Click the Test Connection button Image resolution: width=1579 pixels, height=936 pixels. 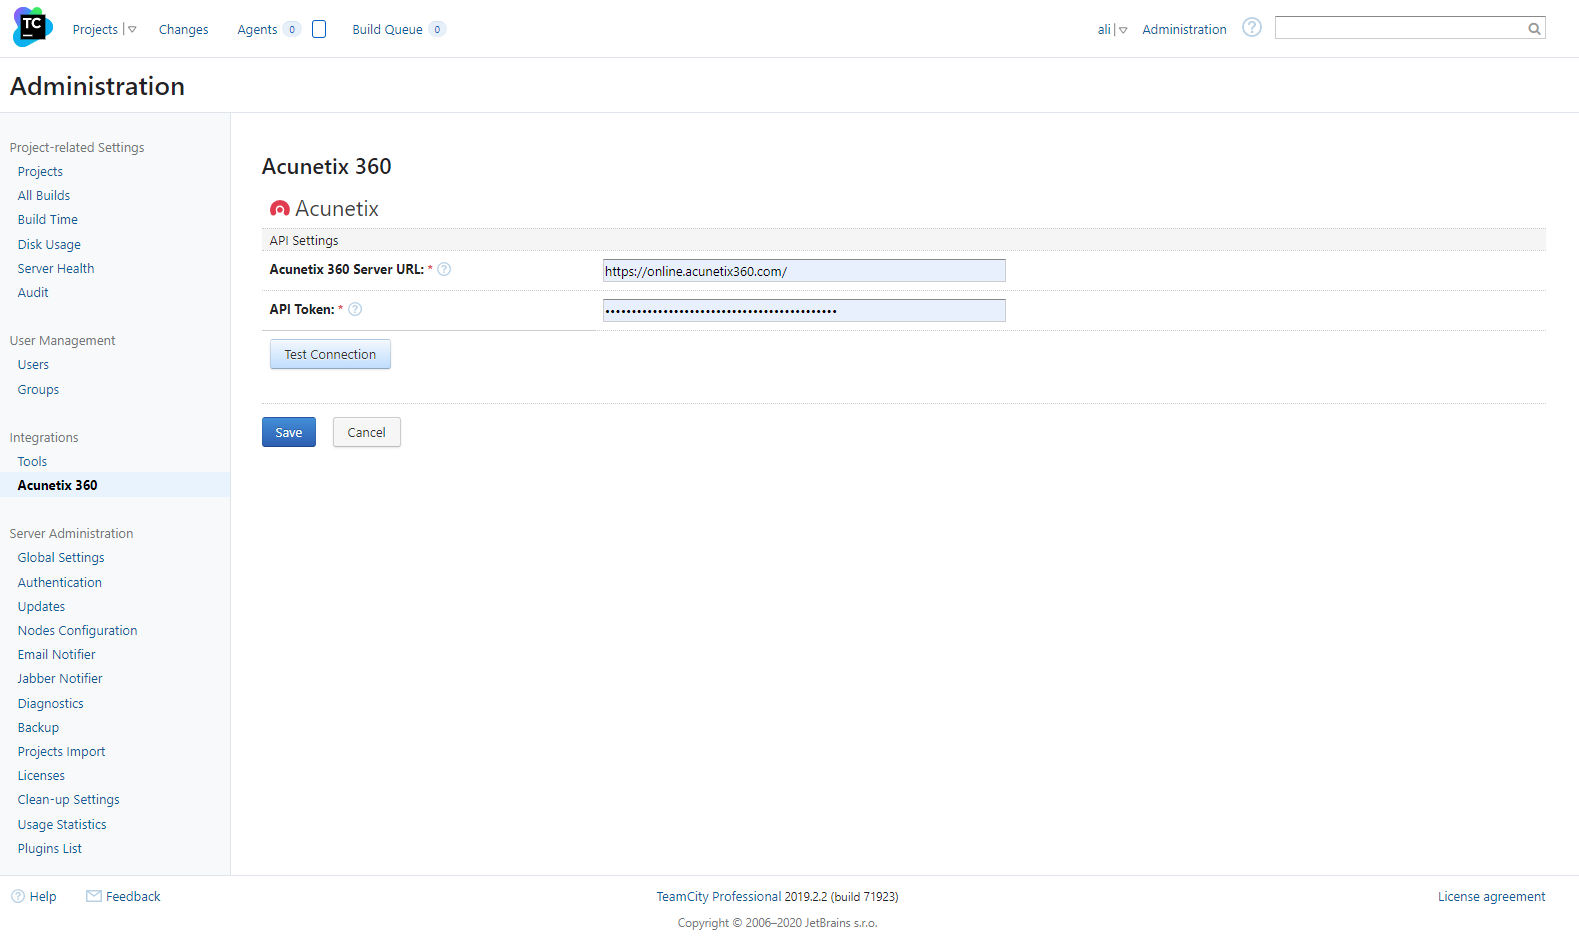coord(330,354)
